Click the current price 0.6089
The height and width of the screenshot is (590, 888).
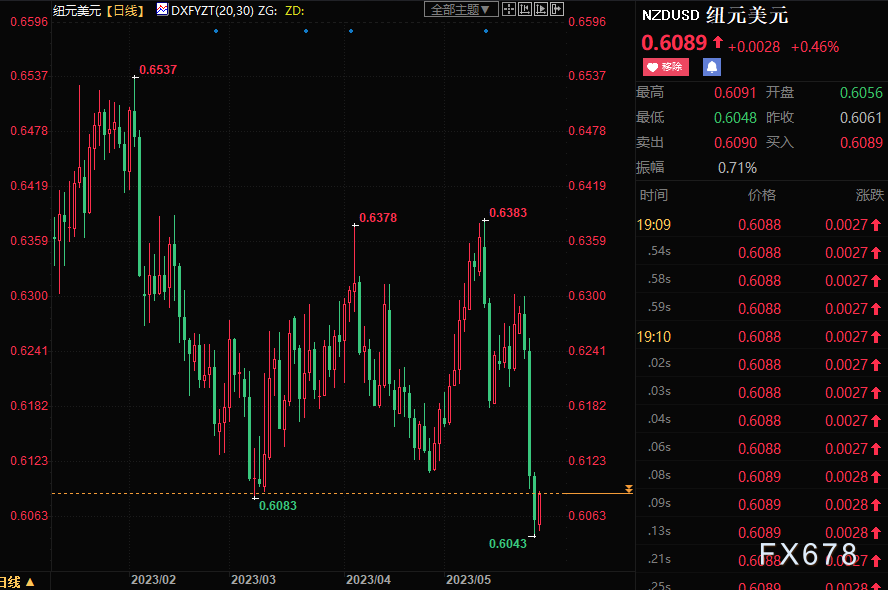coord(674,43)
